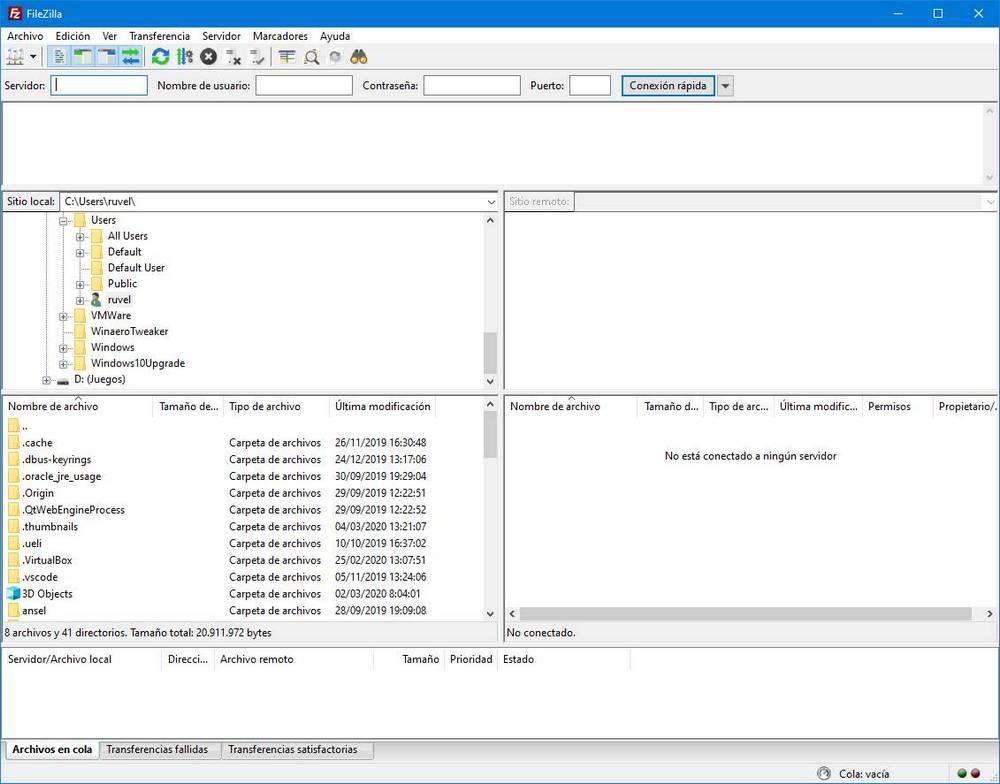The height and width of the screenshot is (784, 1000).
Task: Click the ruvel user icon in tree
Action: 96,300
